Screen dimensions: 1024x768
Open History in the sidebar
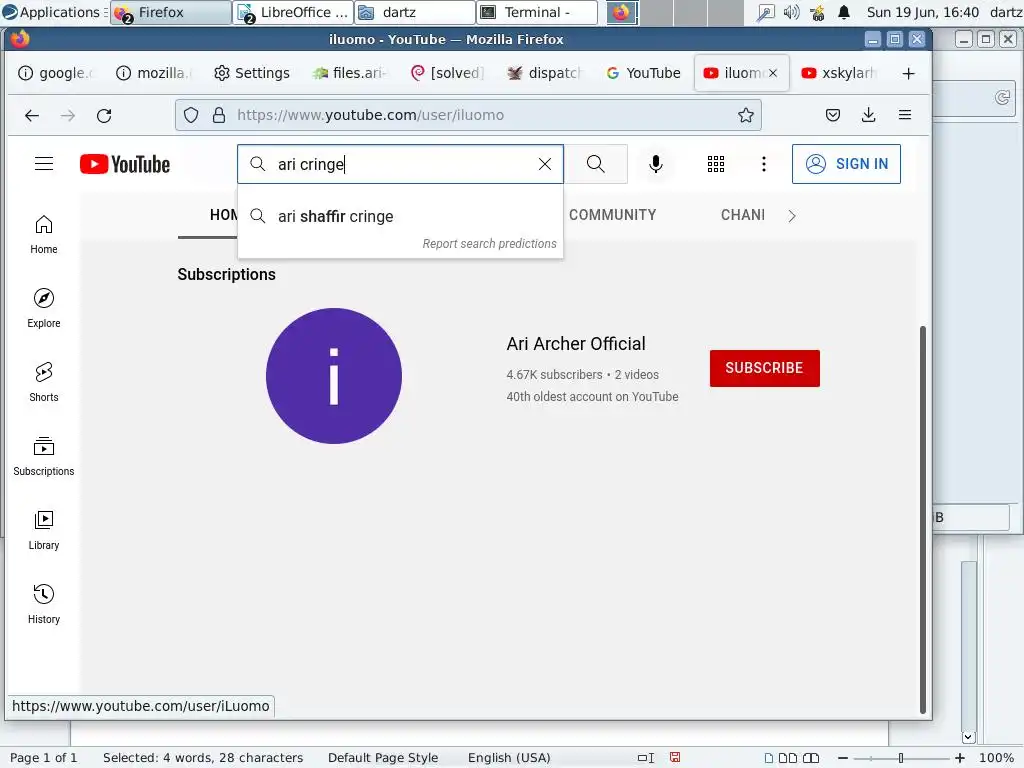tap(44, 604)
